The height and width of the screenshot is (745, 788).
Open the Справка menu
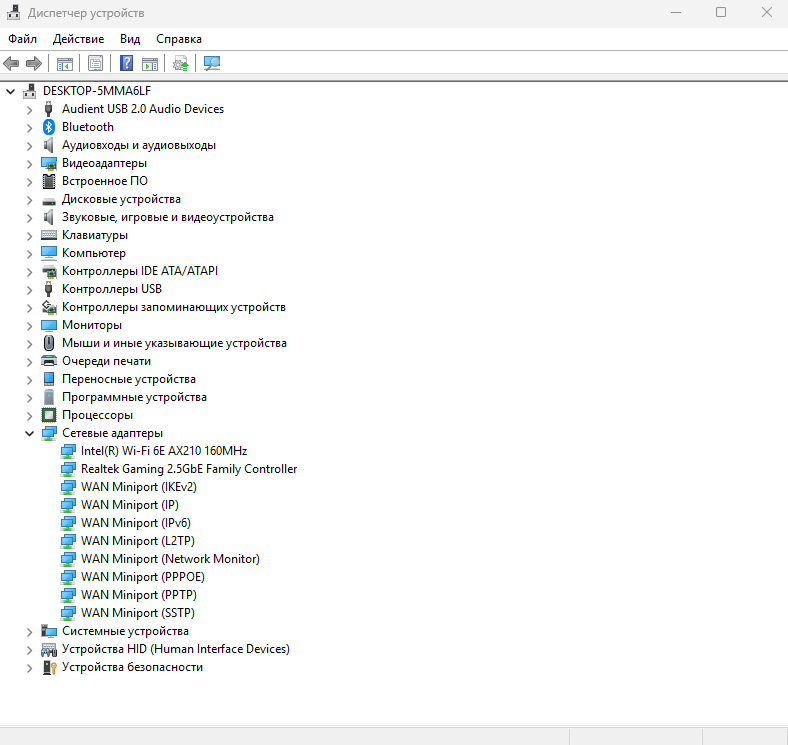click(x=179, y=39)
